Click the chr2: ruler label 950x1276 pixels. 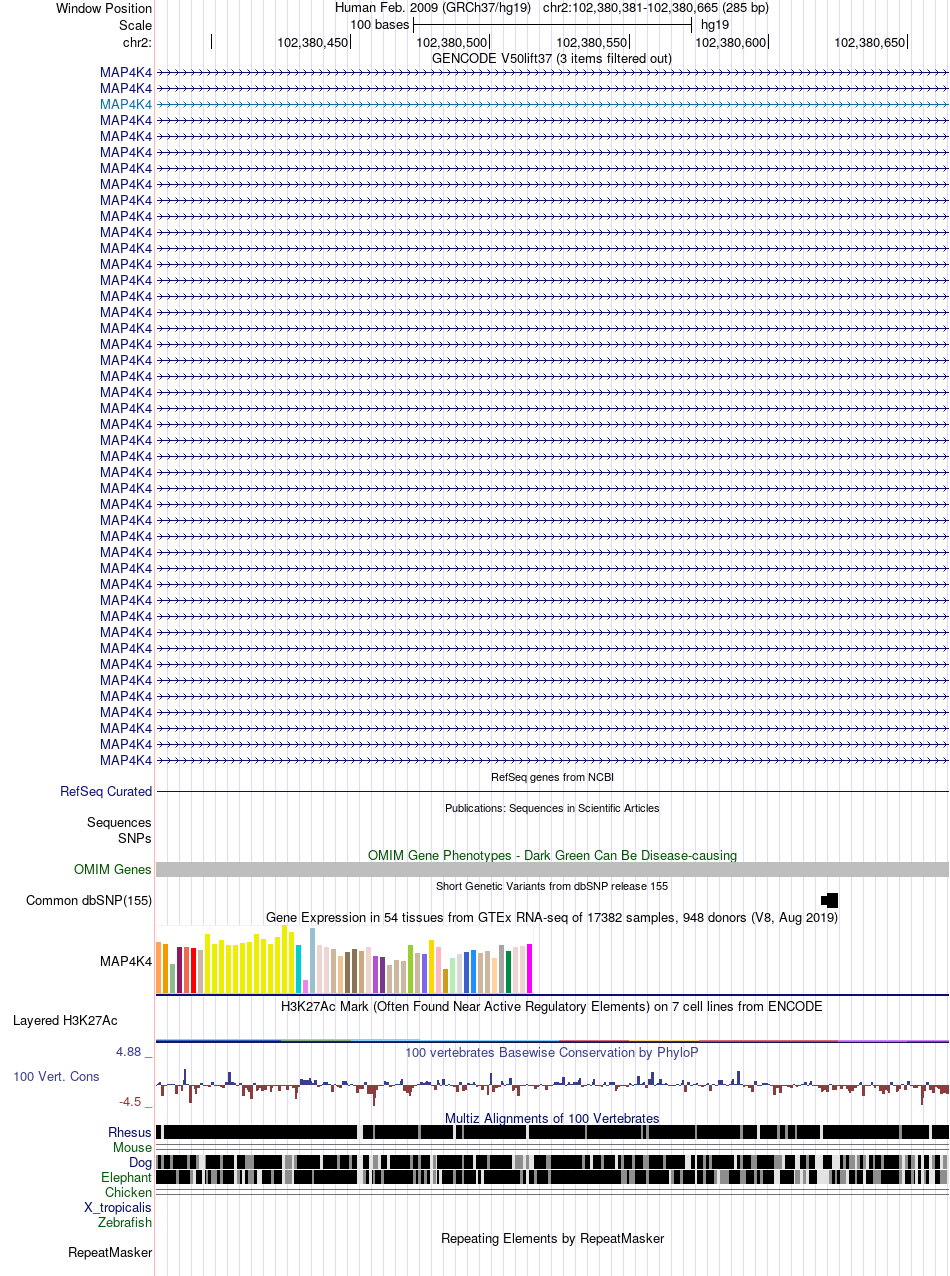pos(137,42)
